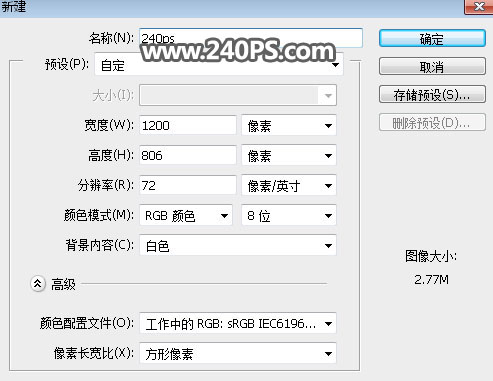Open pixel aspect ratio dropdown 方形像素

point(238,353)
